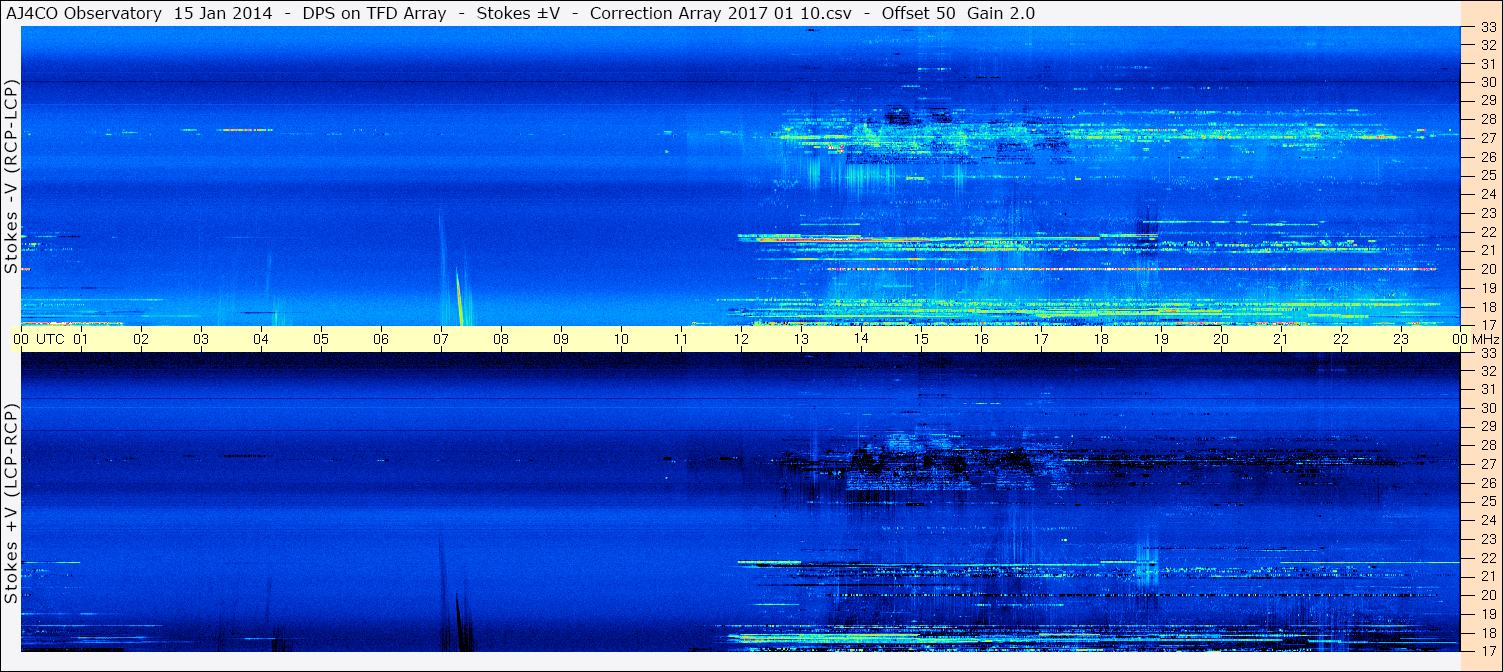Screen dimensions: 1503x672
Task: Click 24 MHz label of Stokes +V panel
Action: (x=1488, y=520)
